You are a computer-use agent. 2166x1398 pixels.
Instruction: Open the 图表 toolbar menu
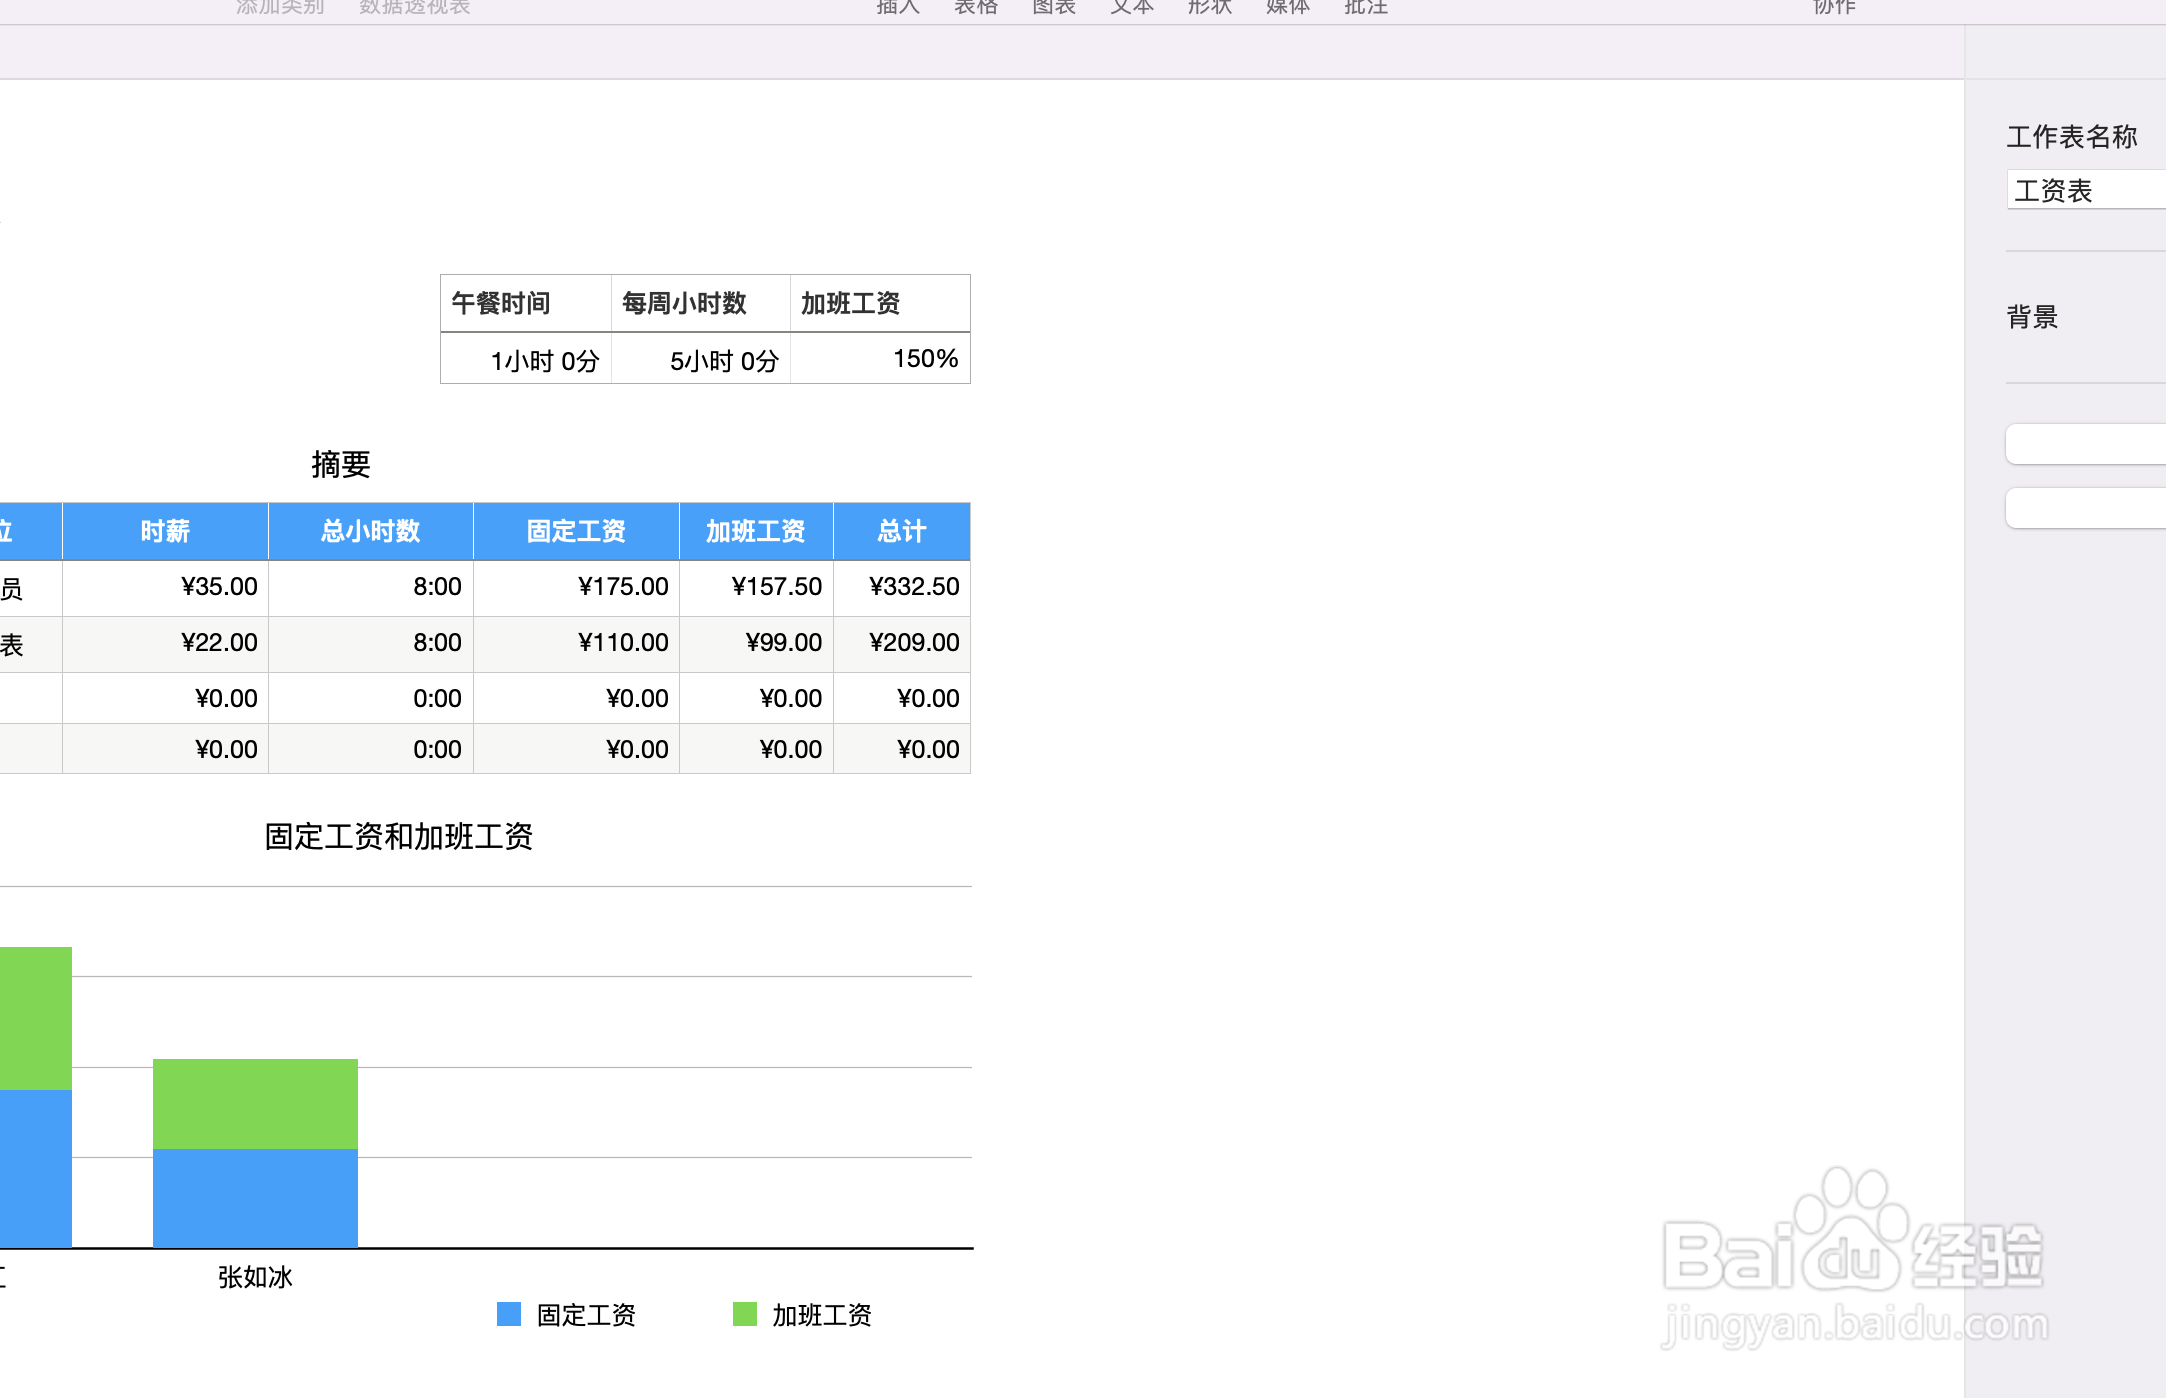coord(1053,7)
